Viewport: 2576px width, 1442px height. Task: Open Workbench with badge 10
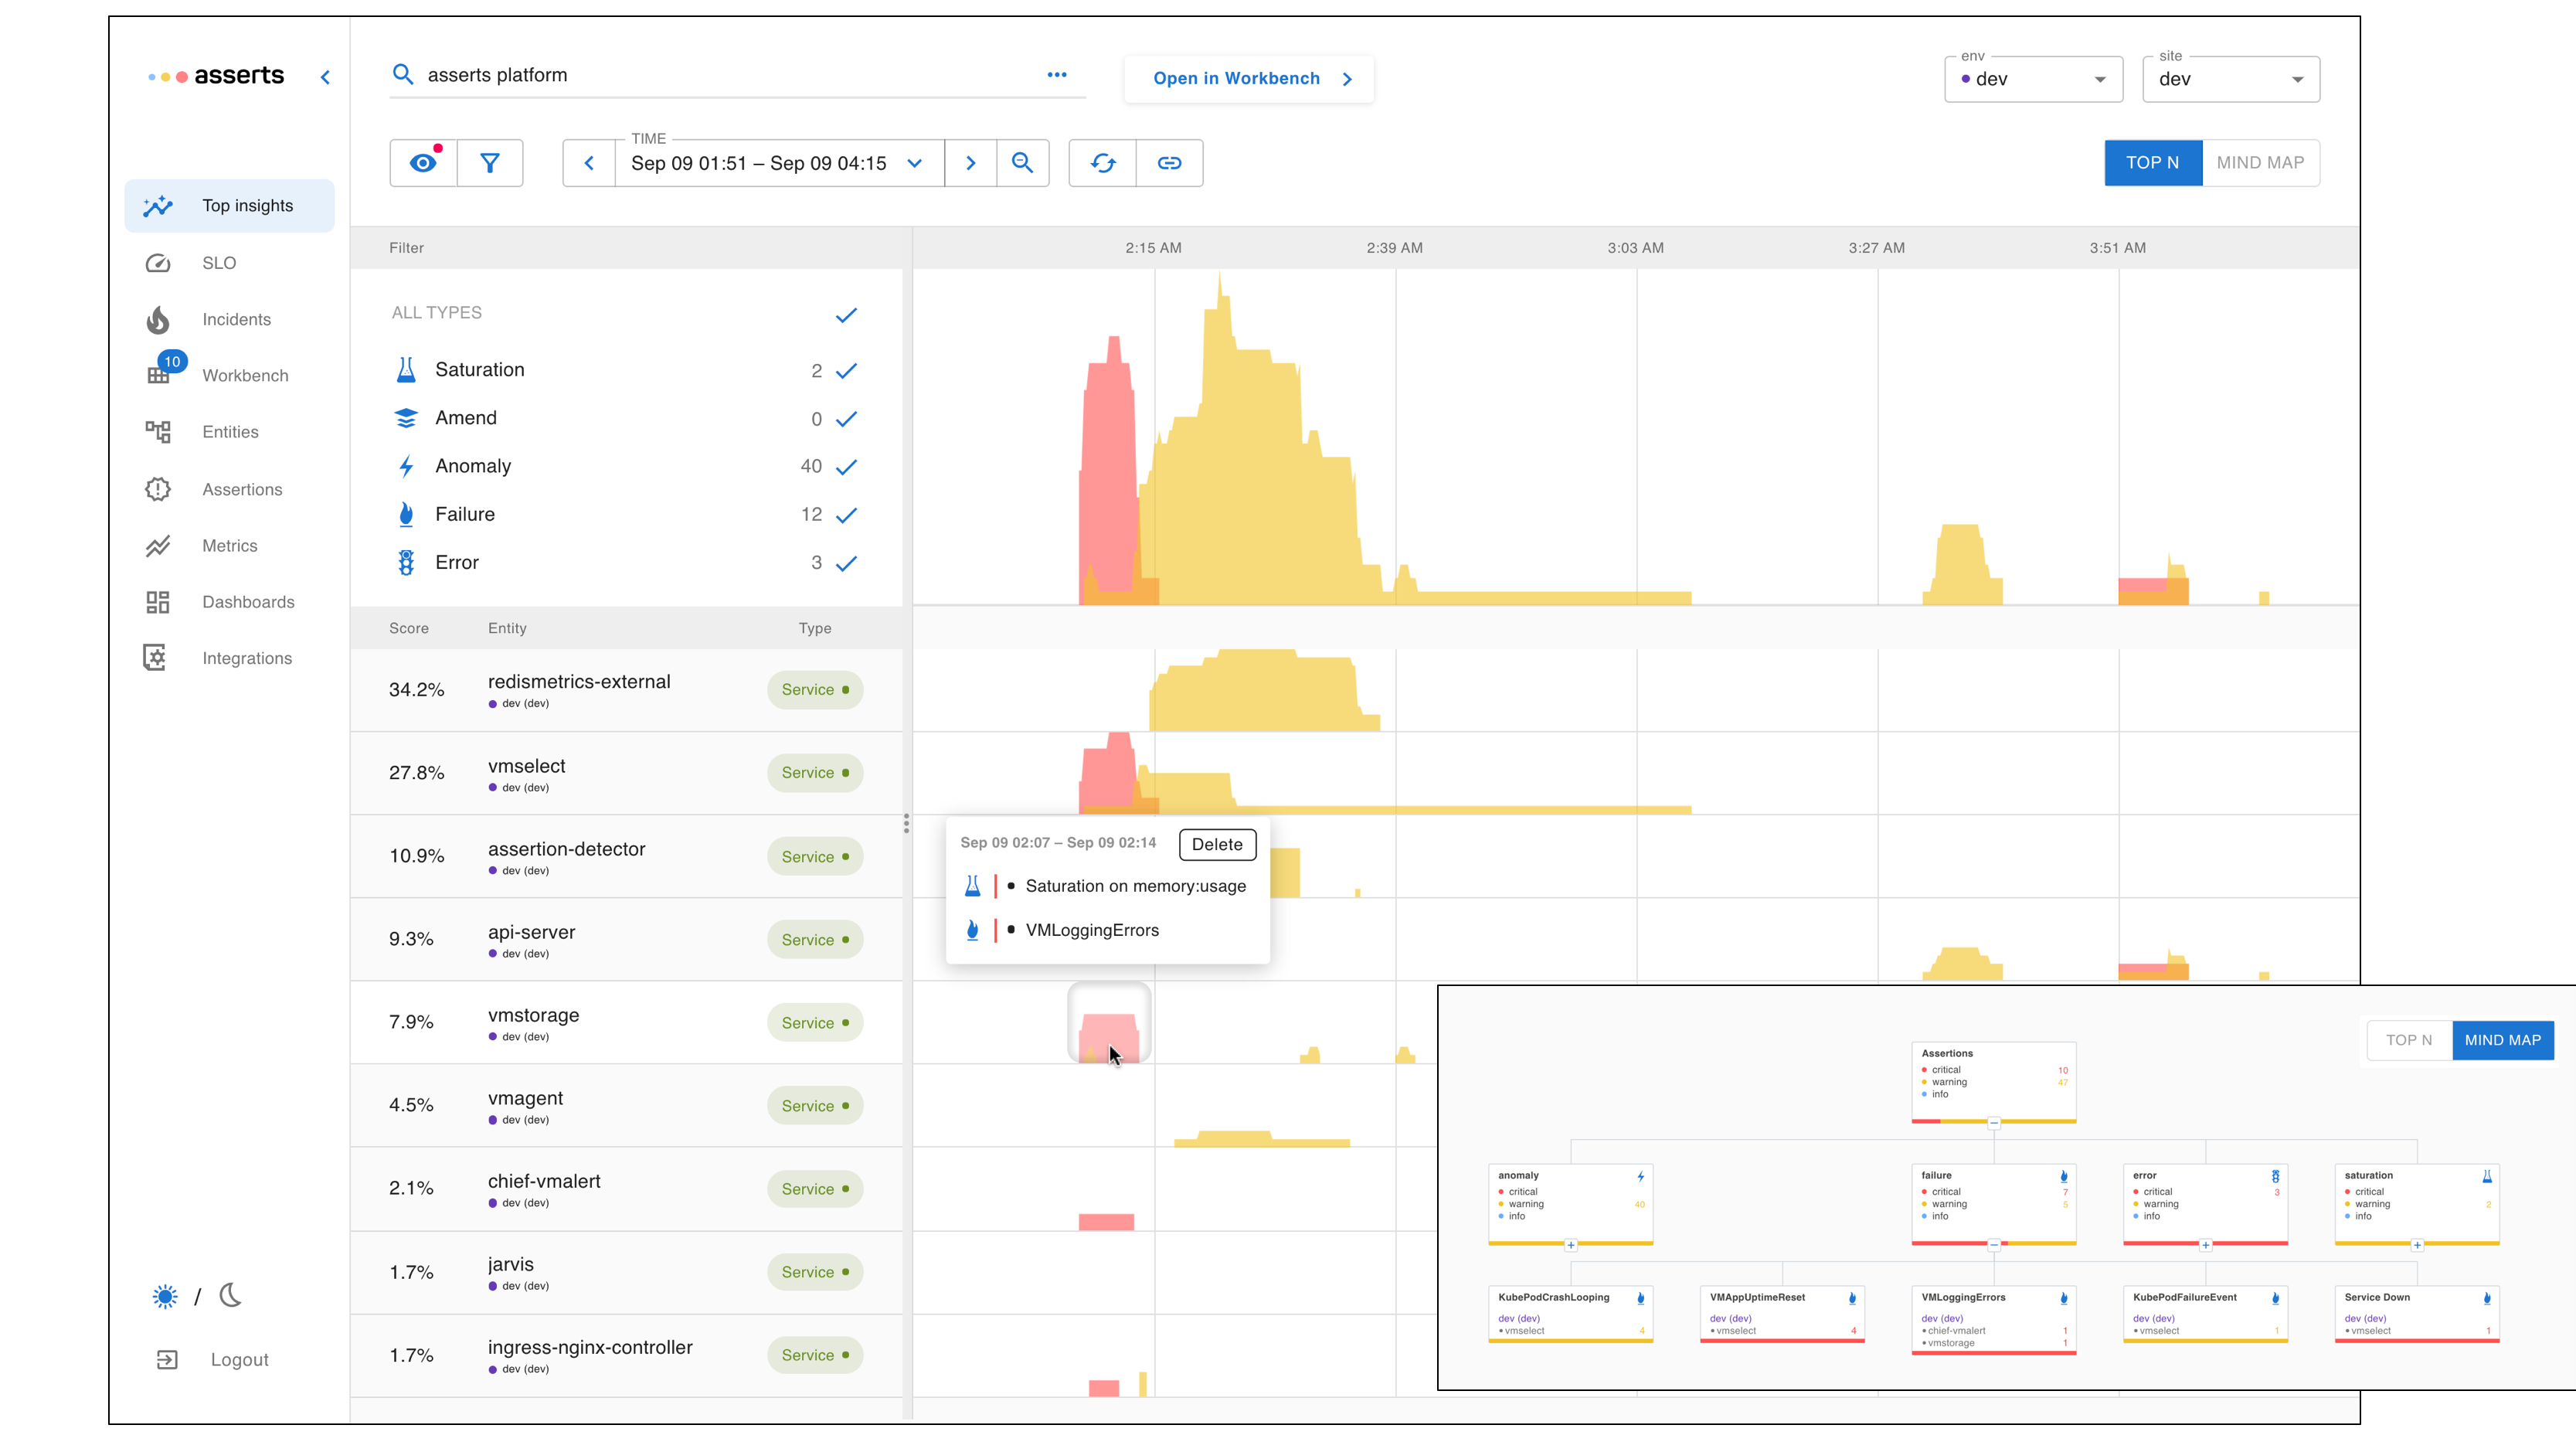point(244,375)
